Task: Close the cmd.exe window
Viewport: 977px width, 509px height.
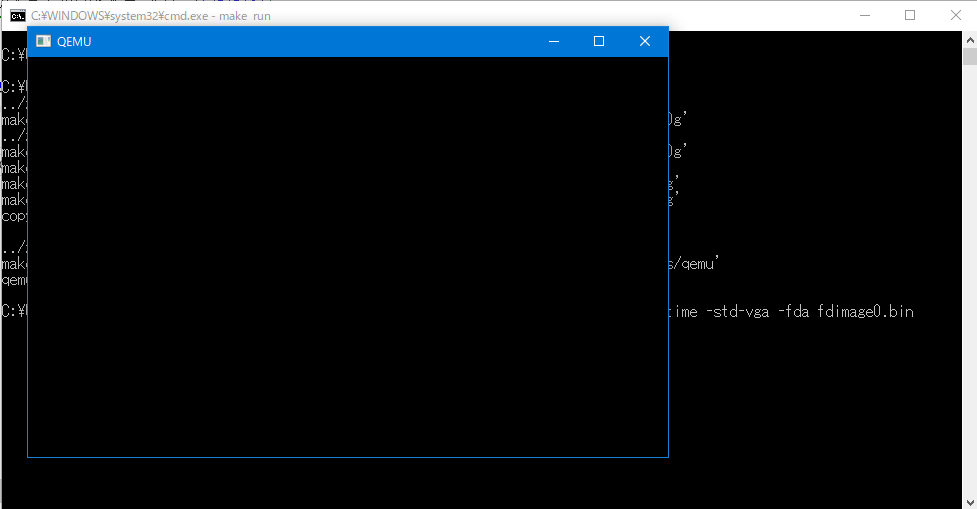Action: click(956, 15)
